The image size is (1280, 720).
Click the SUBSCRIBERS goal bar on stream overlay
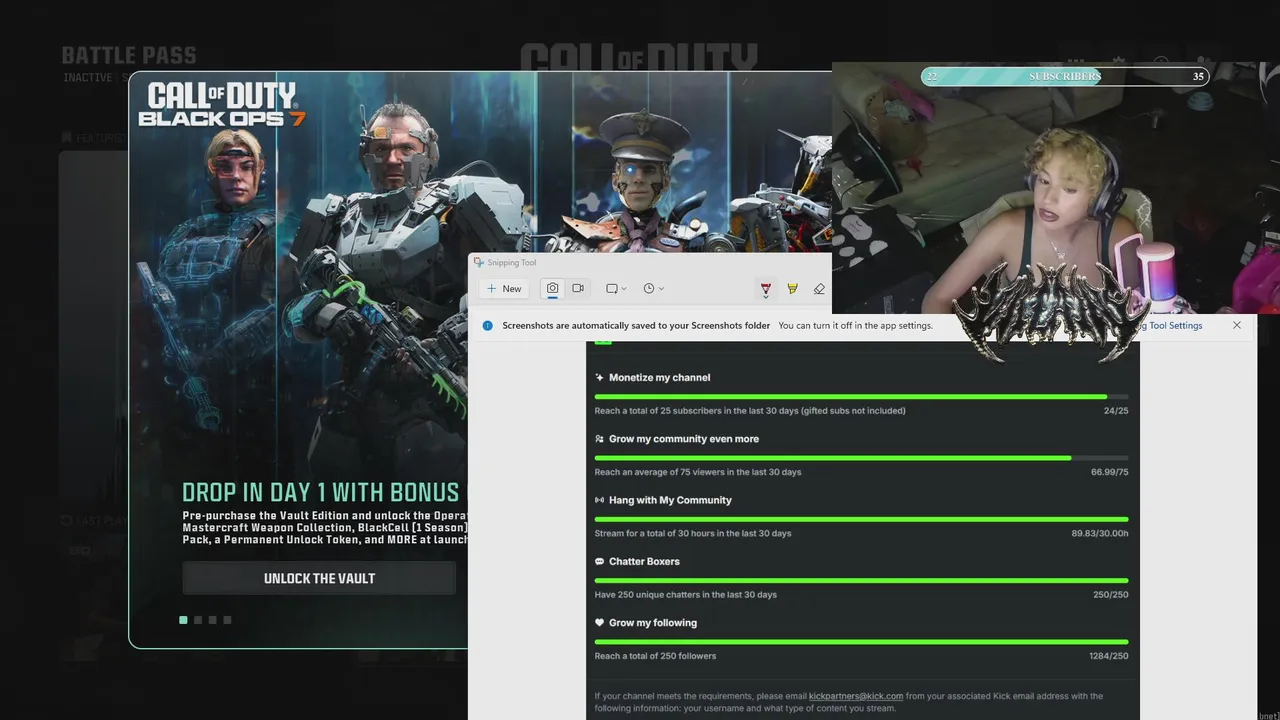click(x=1065, y=76)
